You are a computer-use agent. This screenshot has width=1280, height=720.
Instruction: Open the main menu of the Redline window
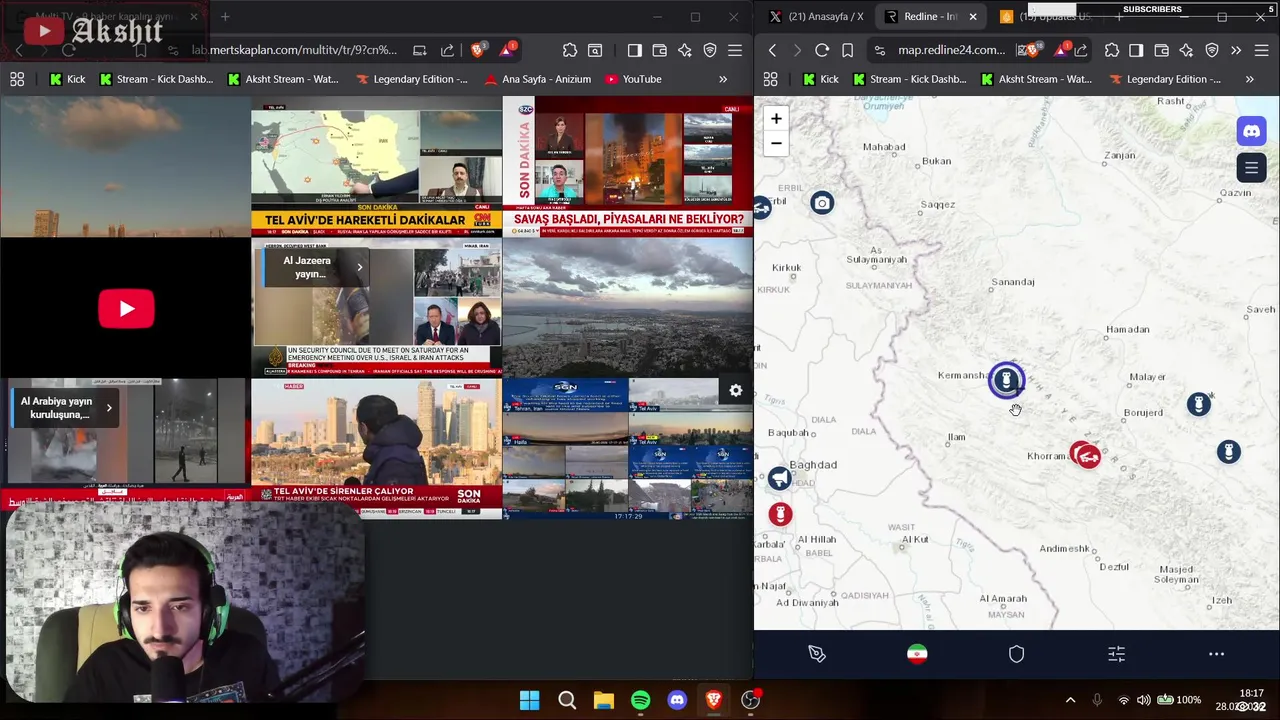(x=1261, y=50)
